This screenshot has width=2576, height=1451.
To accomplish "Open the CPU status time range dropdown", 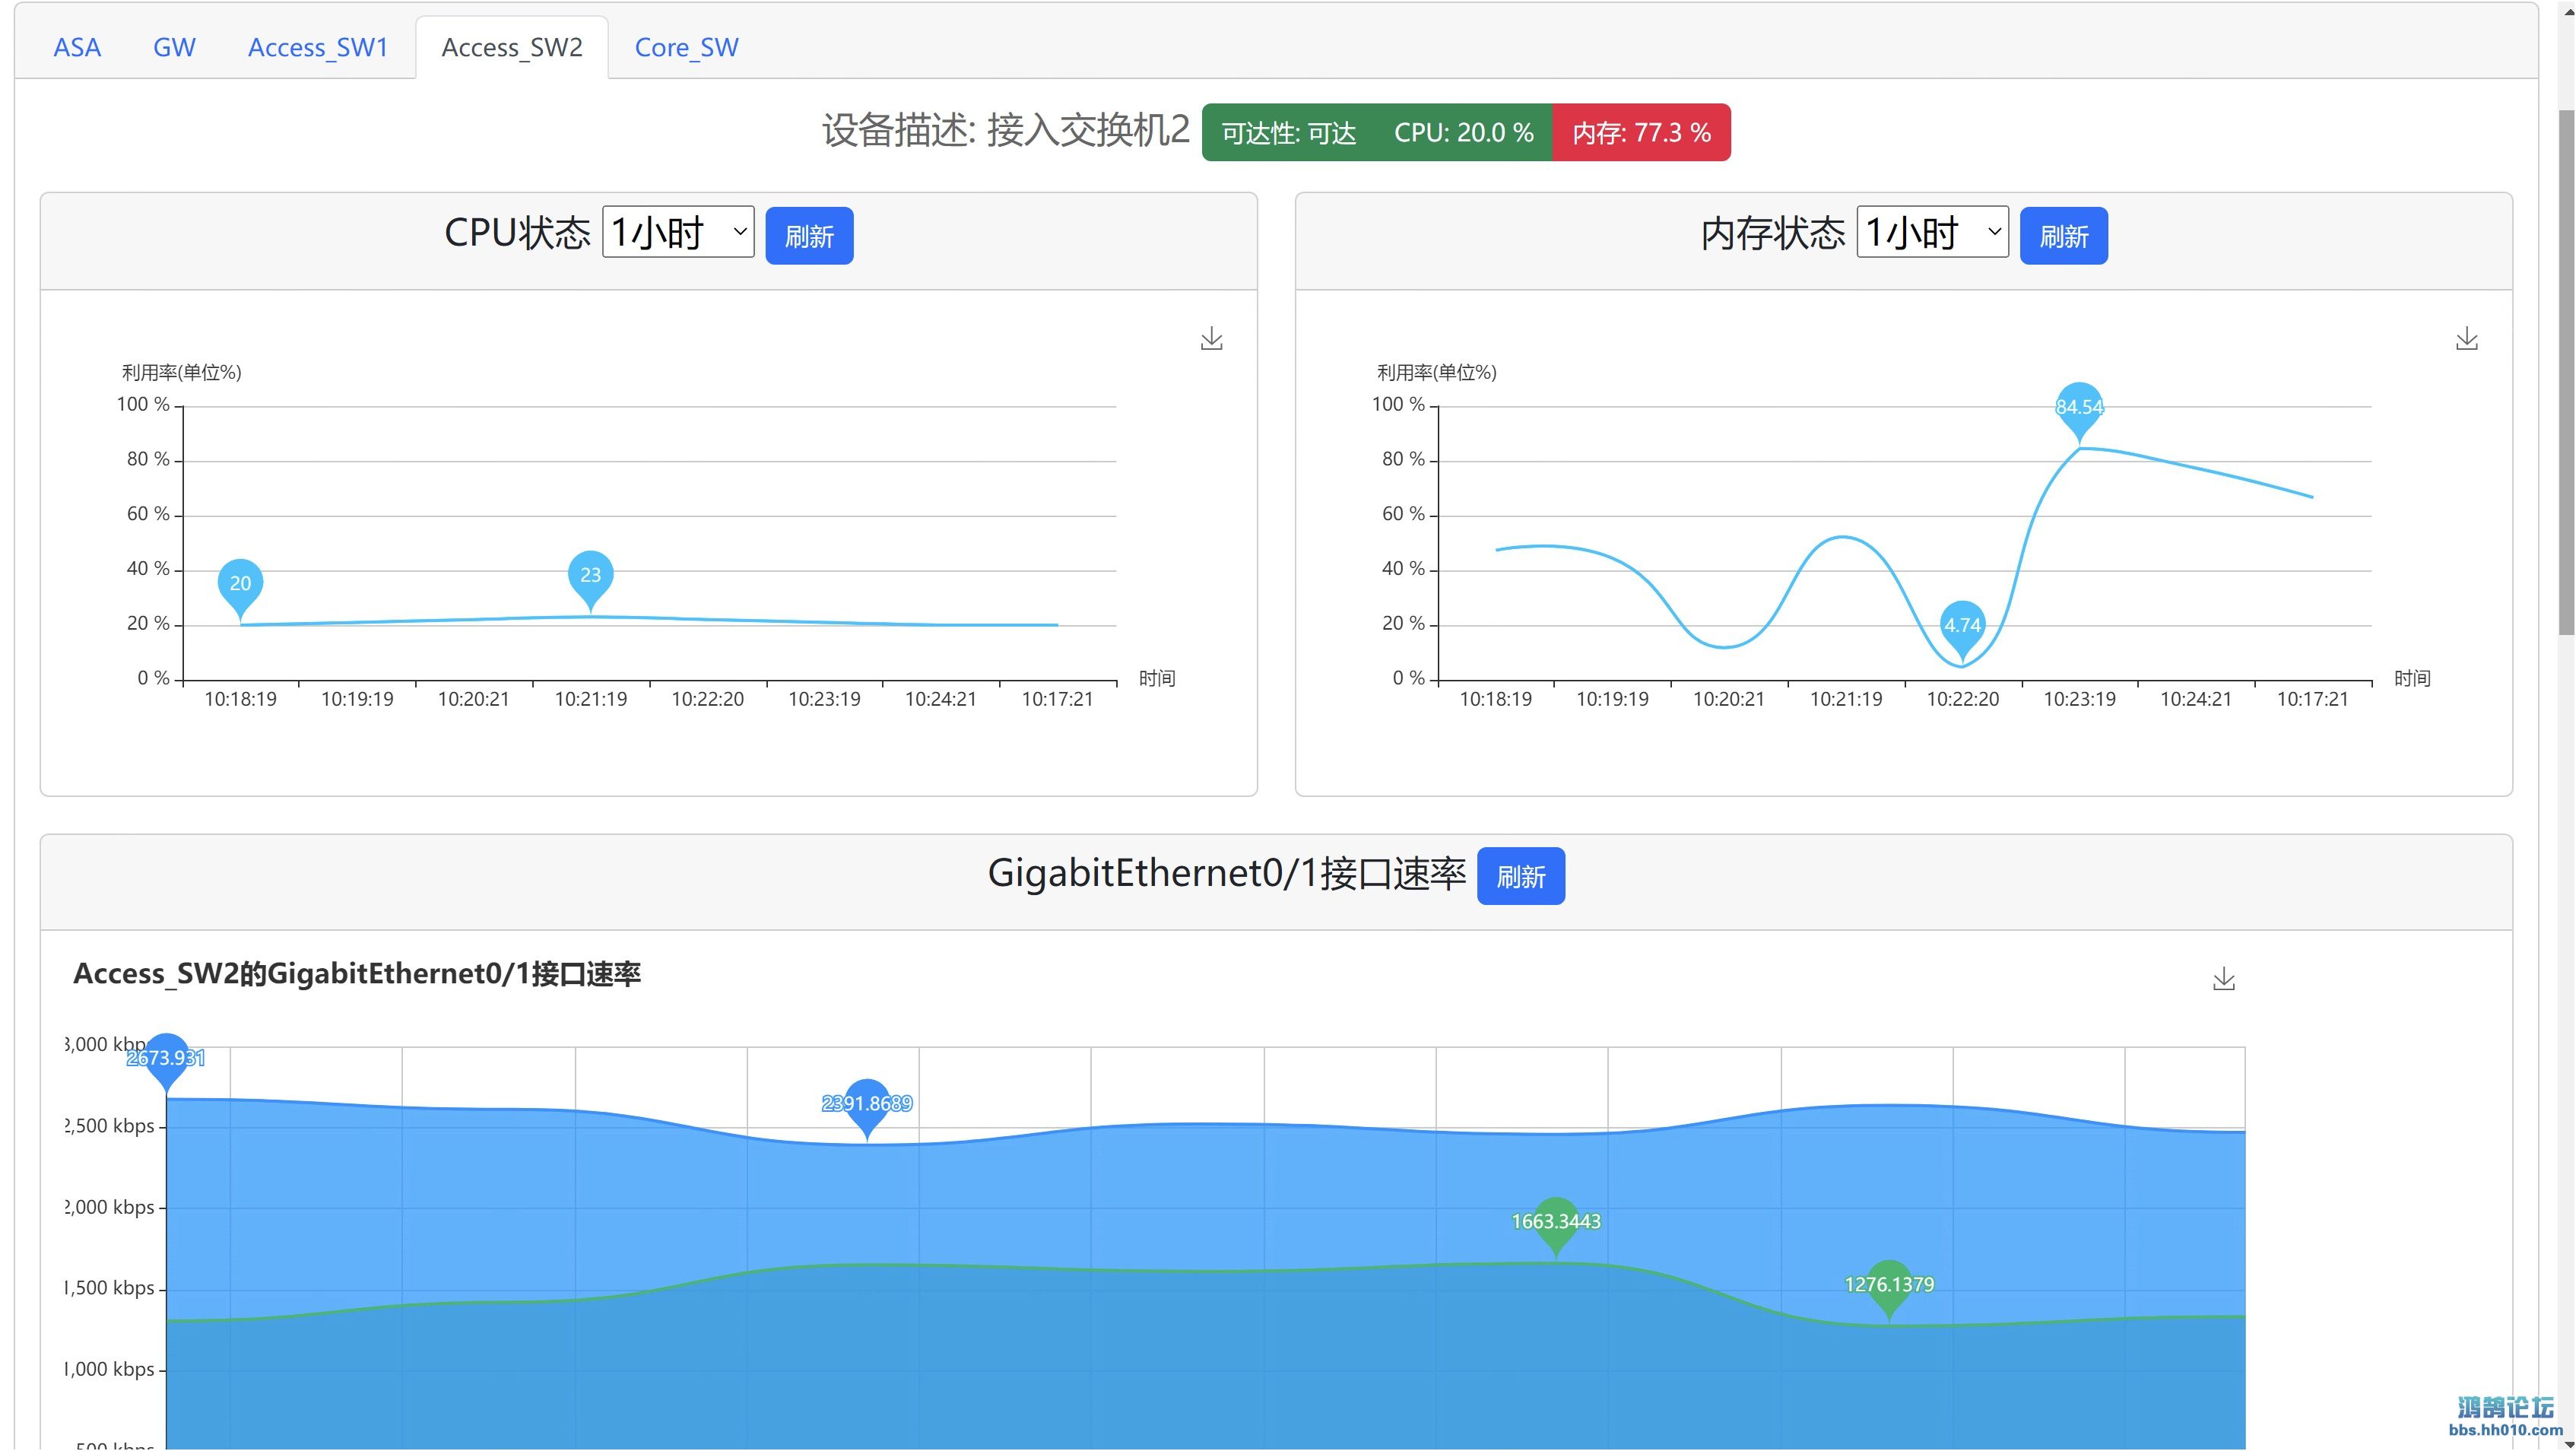I will 678,232.
